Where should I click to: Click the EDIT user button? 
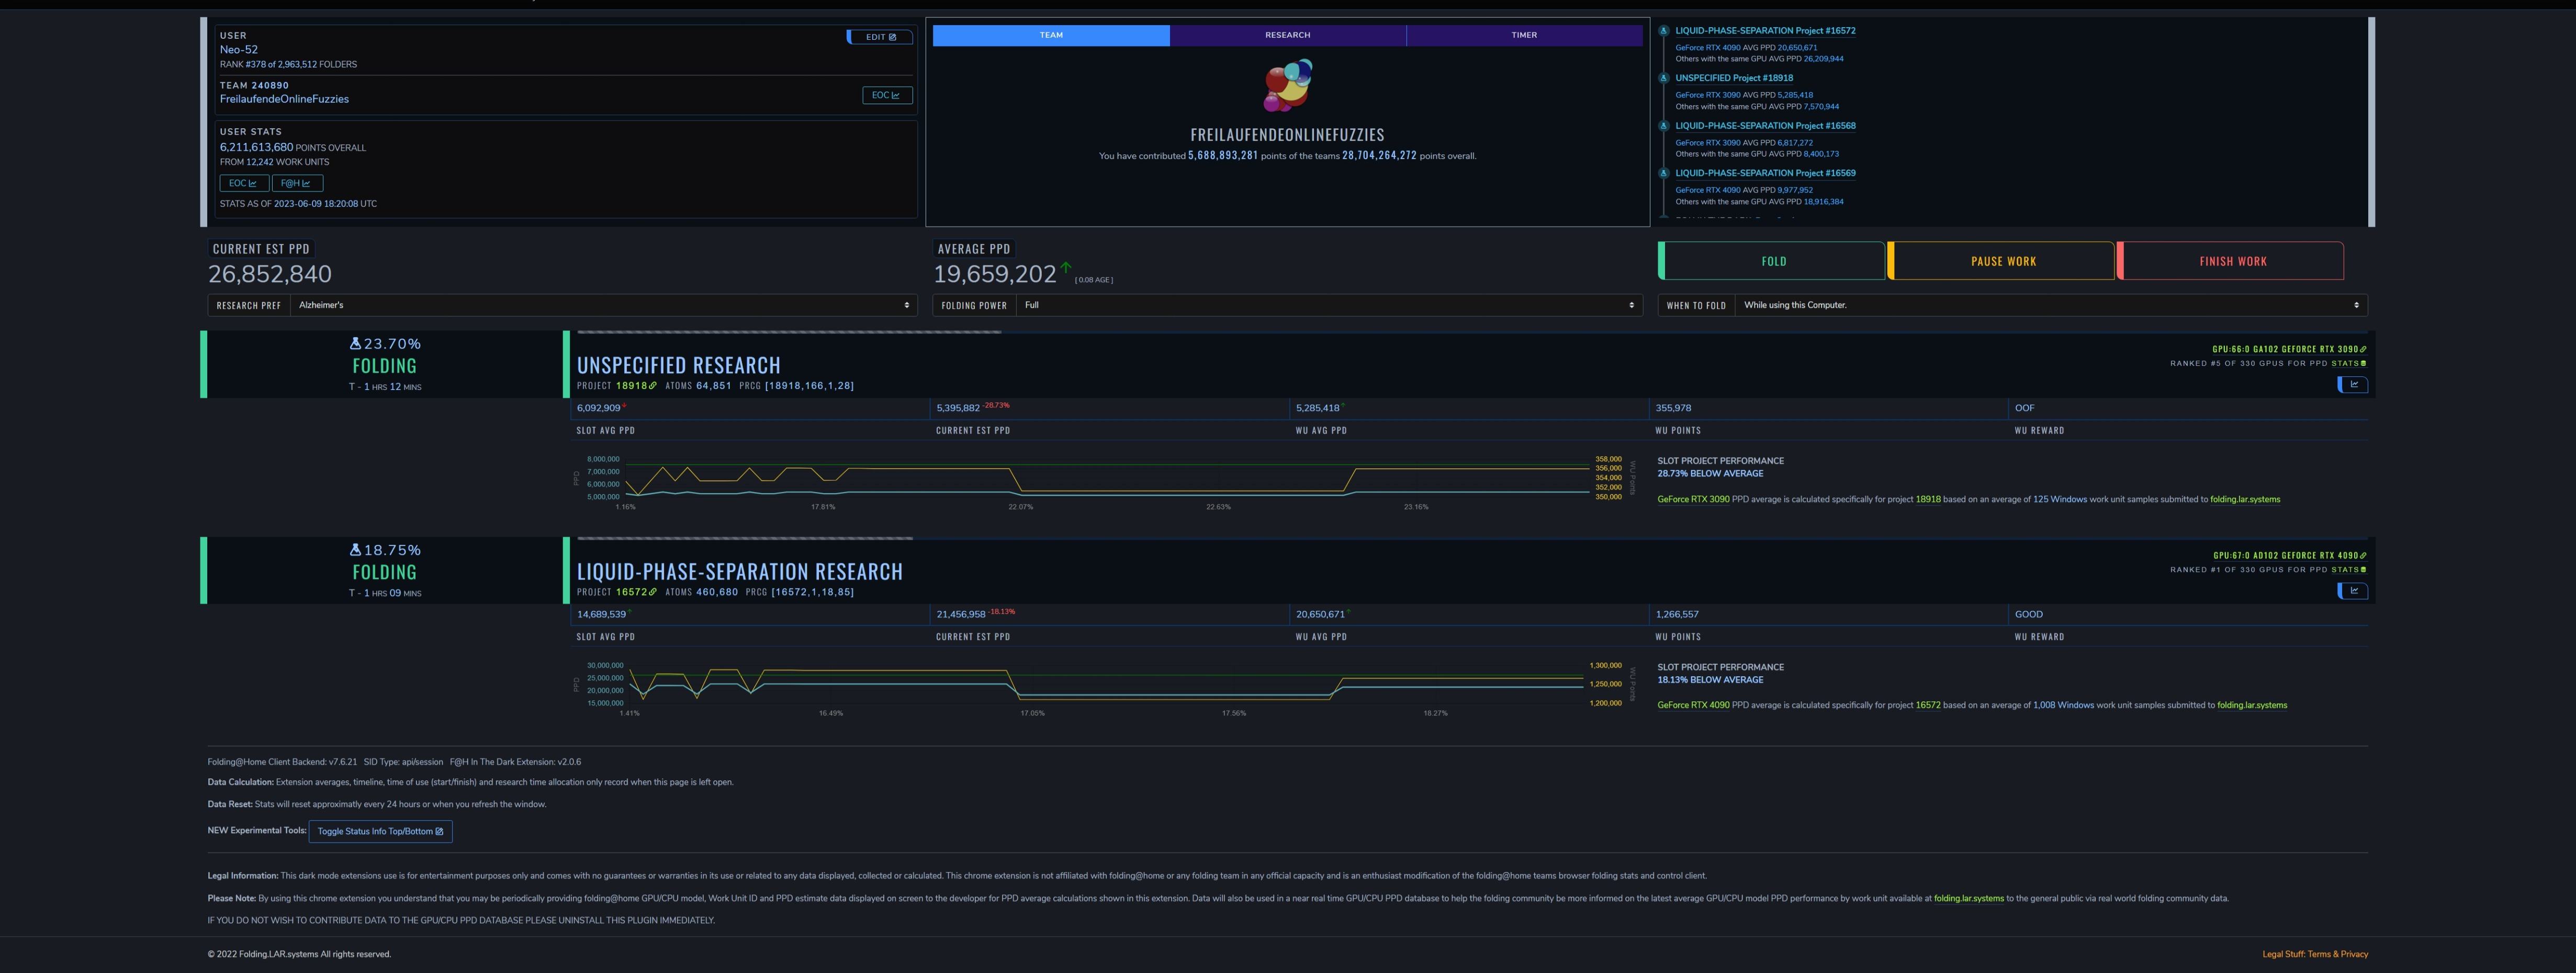(x=880, y=37)
